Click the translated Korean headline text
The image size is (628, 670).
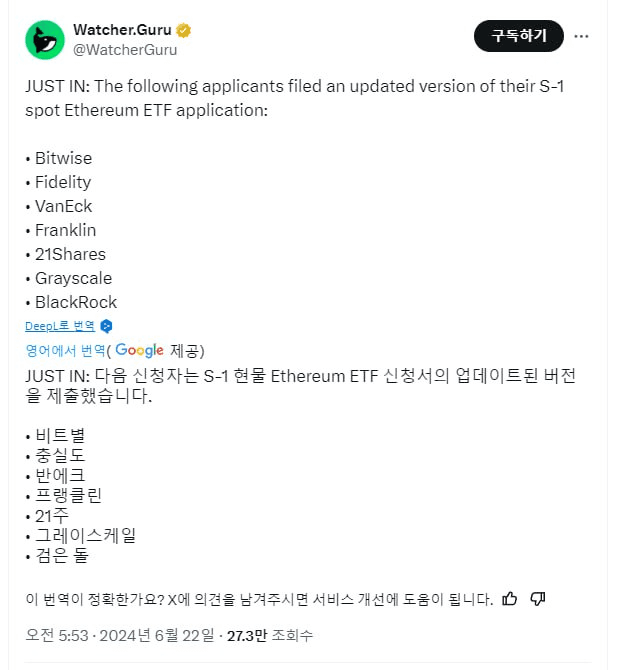pyautogui.click(x=300, y=385)
